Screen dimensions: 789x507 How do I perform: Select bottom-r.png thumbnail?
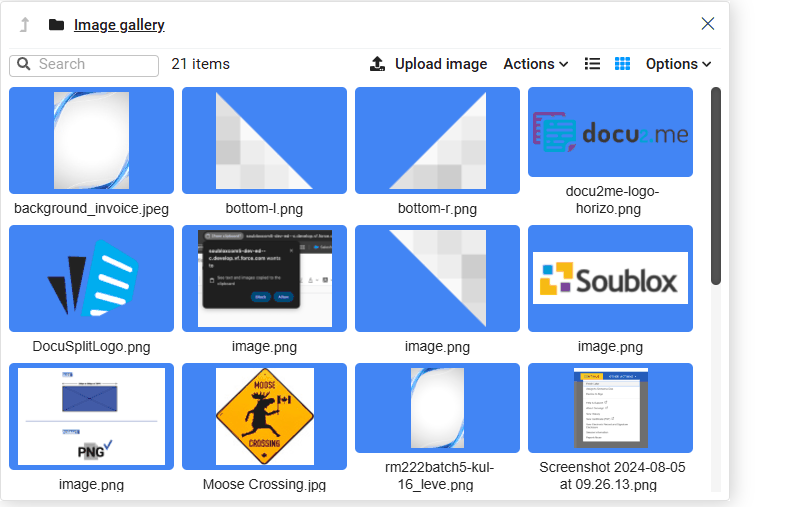[437, 140]
